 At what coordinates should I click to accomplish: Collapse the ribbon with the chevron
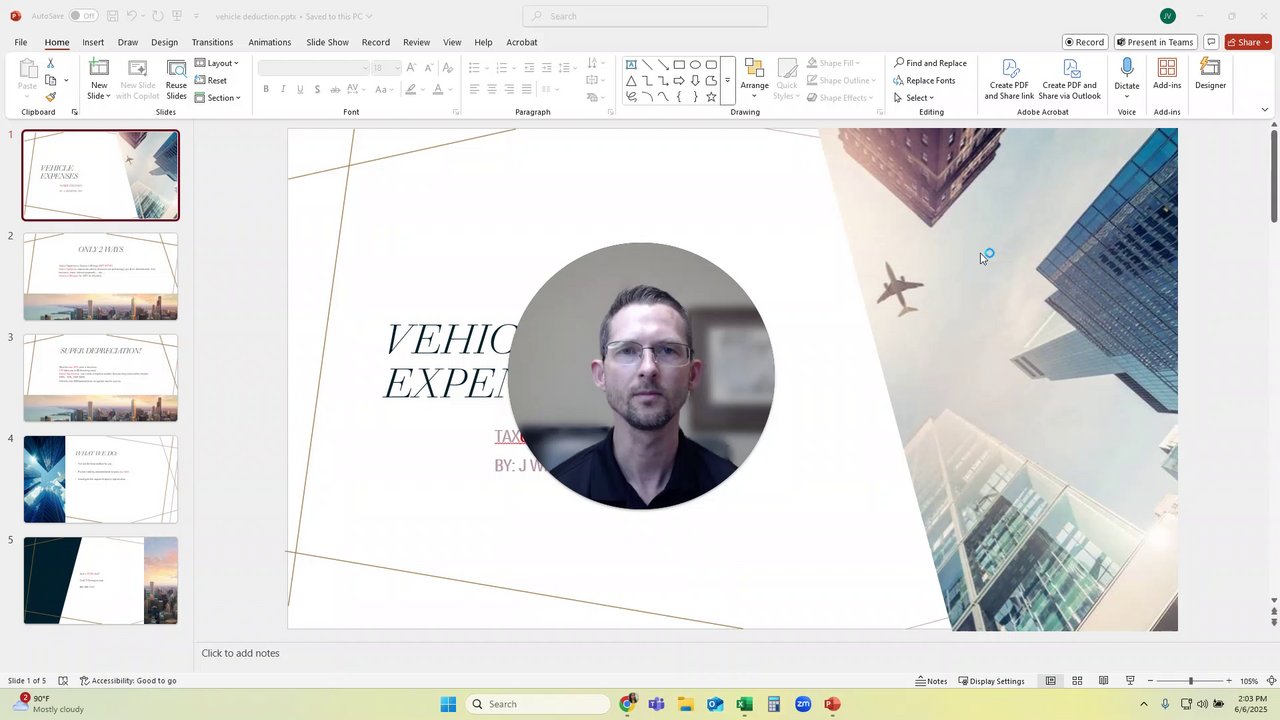coord(1264,110)
